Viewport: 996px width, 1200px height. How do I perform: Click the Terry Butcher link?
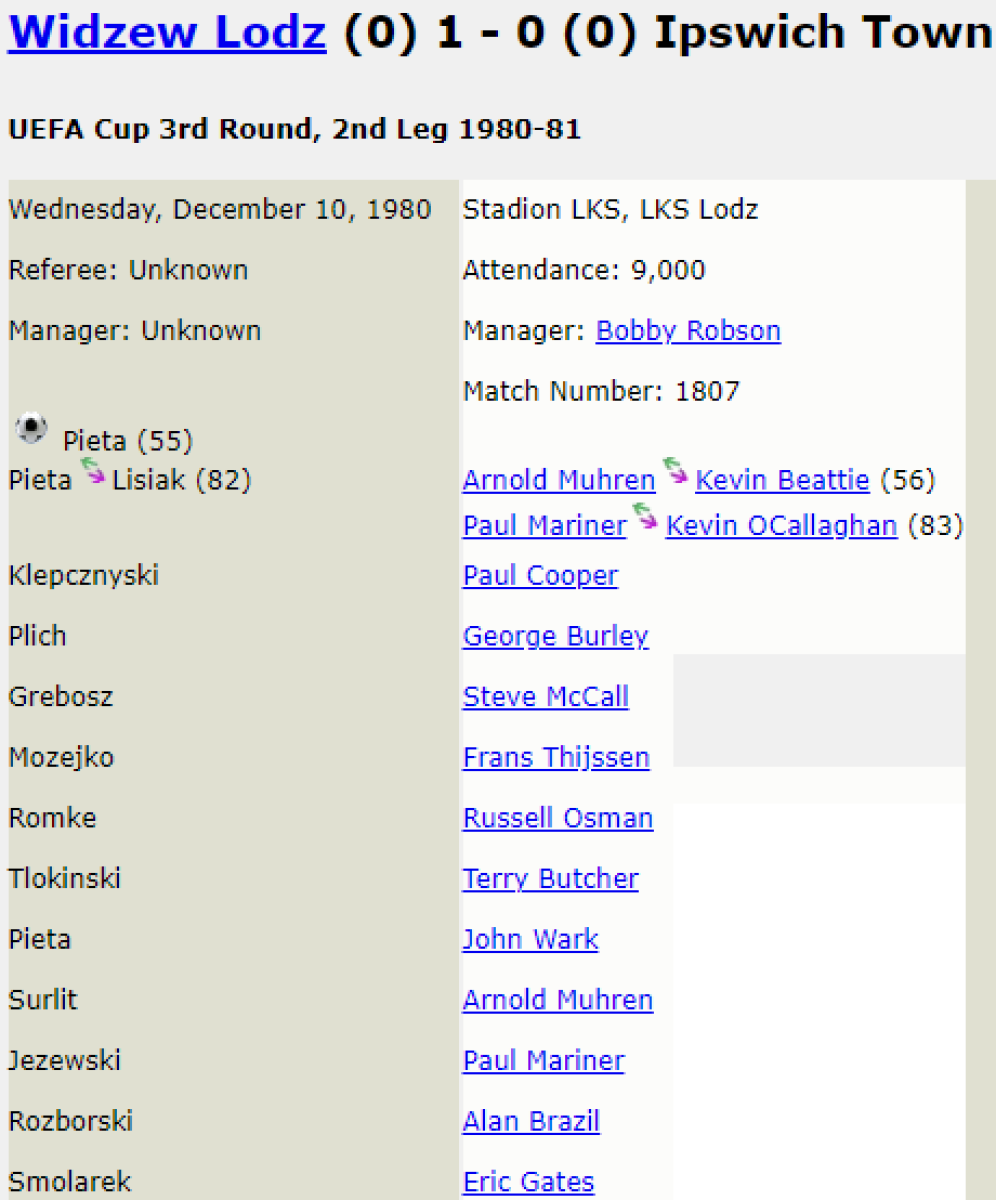click(550, 879)
